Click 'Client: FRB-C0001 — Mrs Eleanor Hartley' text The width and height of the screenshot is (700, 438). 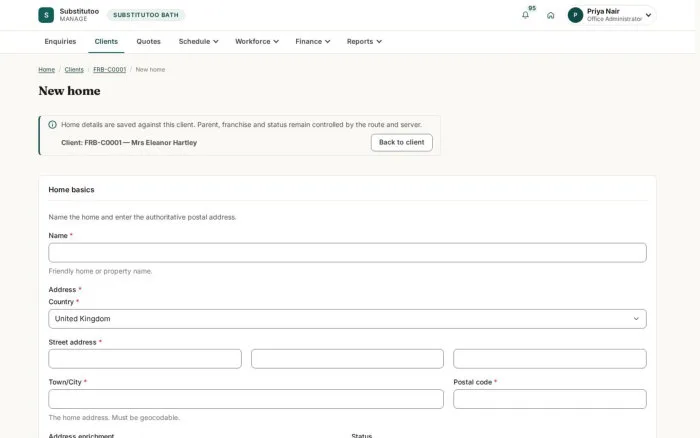129,143
